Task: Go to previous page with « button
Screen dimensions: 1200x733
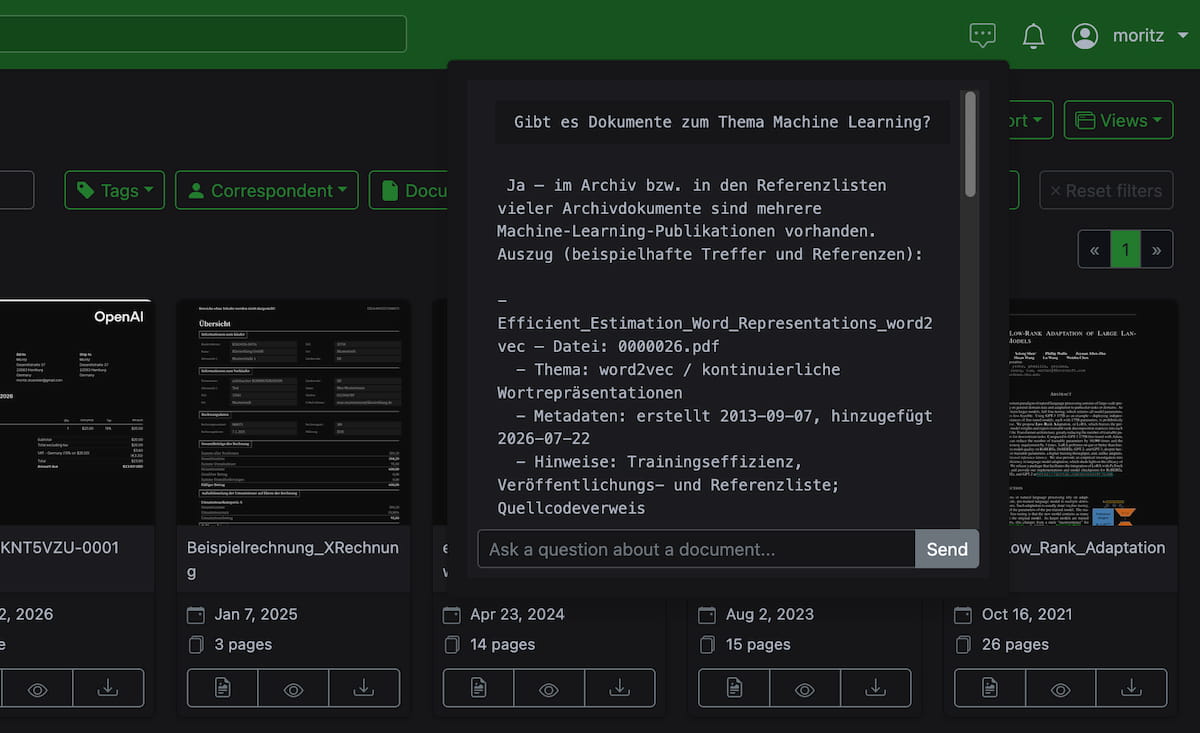Action: point(1095,249)
